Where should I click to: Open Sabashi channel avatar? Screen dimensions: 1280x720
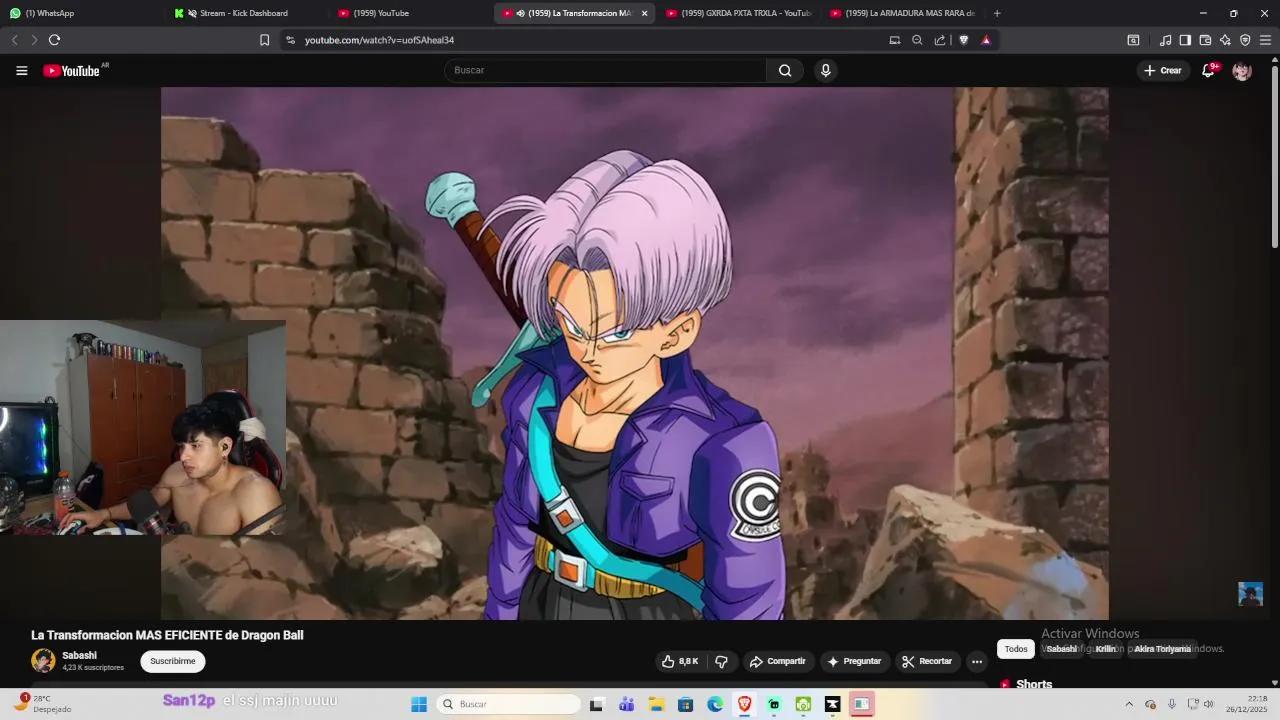pos(43,660)
